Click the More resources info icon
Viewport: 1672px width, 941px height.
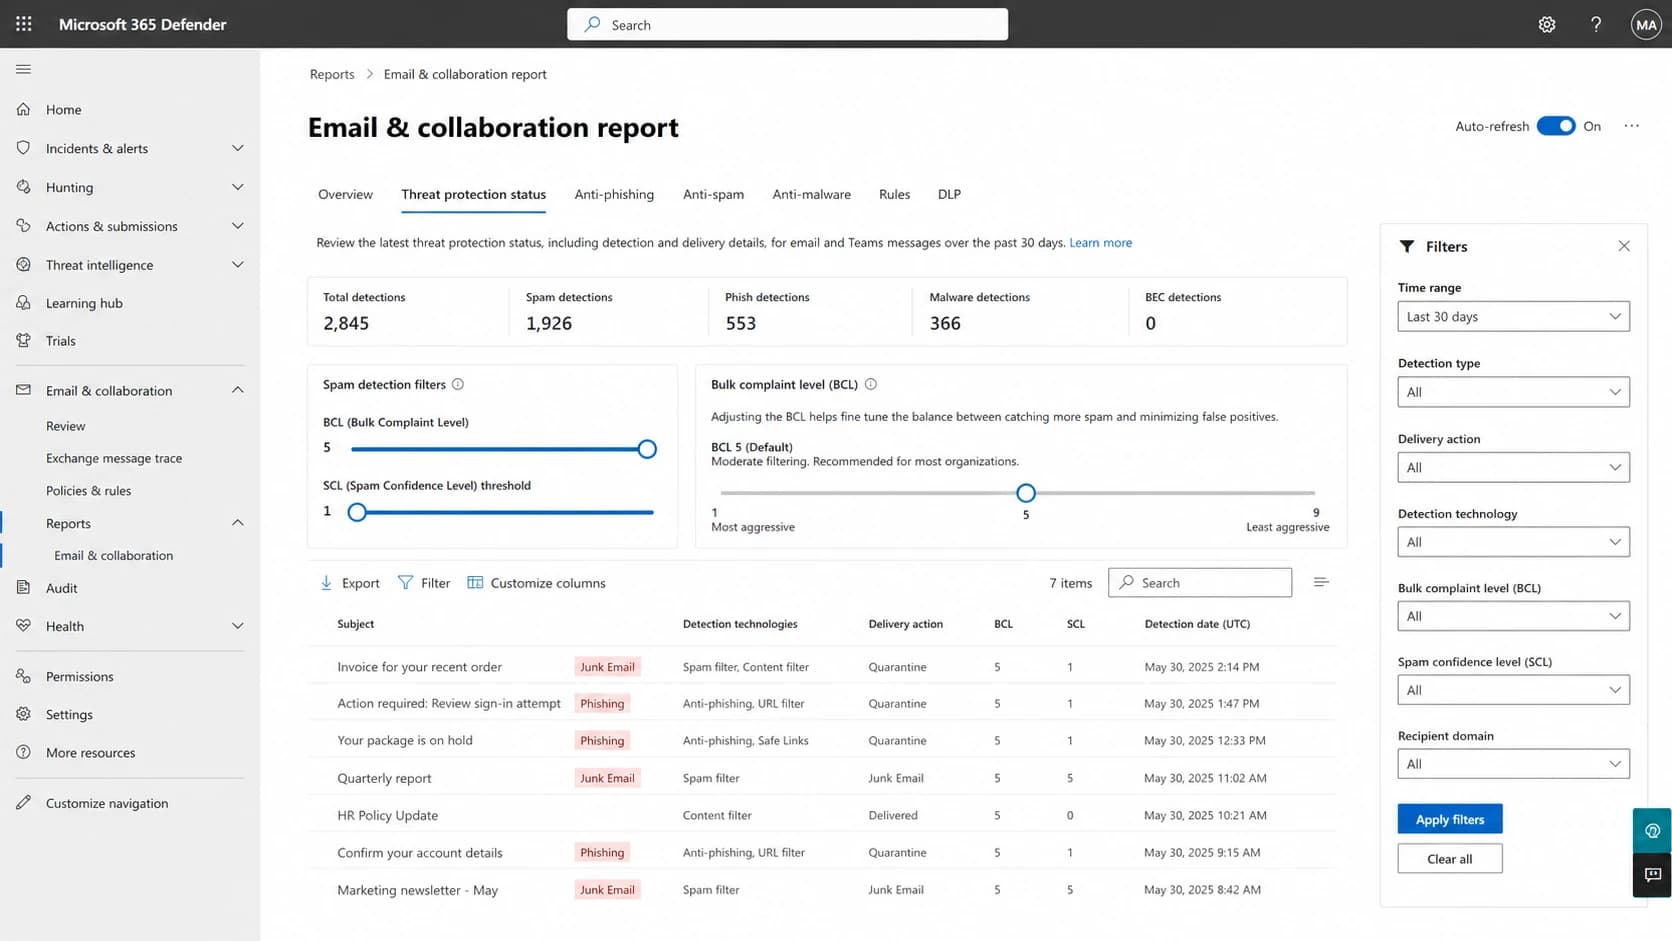[24, 752]
